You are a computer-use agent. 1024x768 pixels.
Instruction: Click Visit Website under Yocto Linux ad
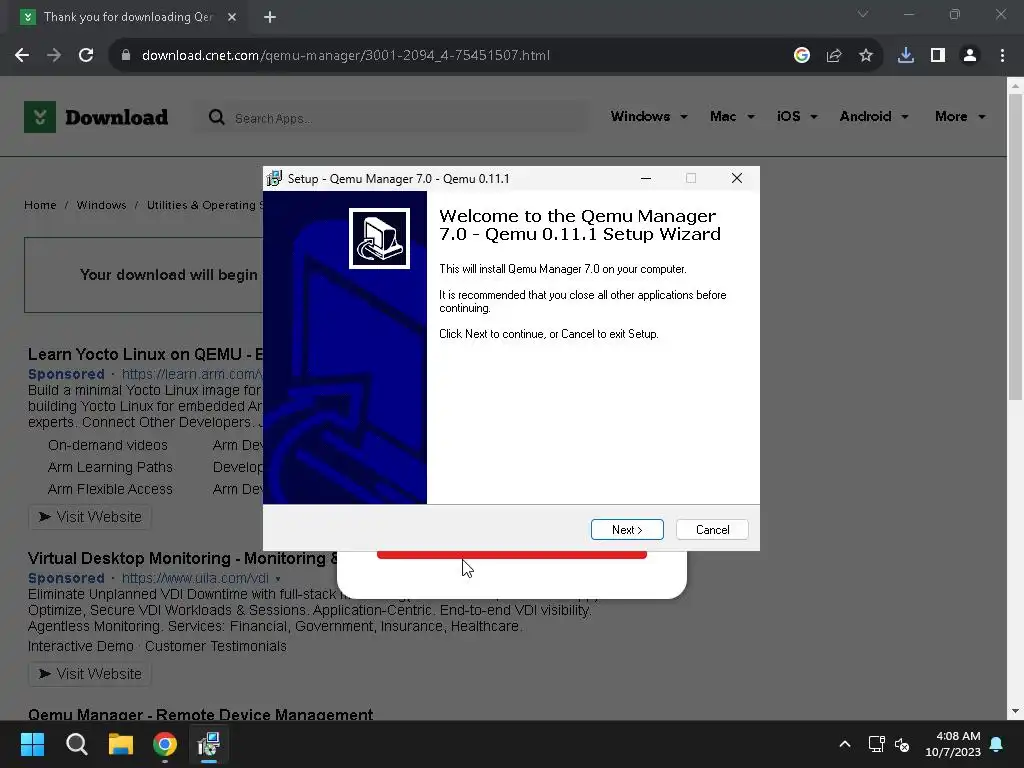pos(90,517)
